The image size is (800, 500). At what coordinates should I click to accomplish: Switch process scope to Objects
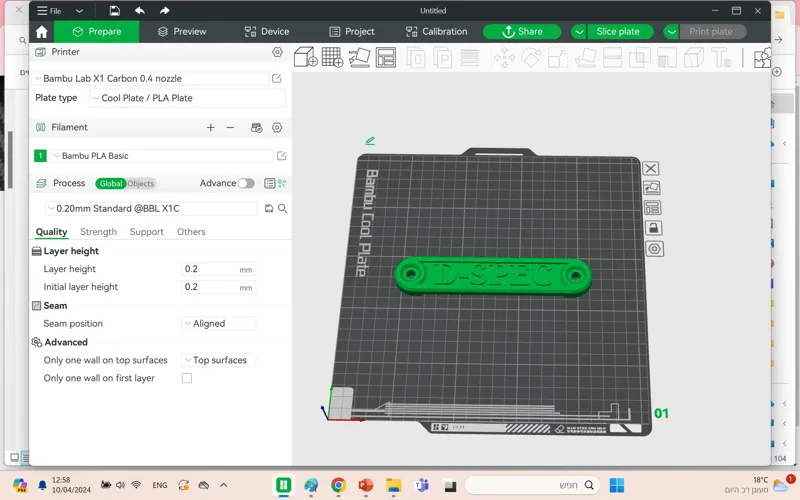(x=140, y=184)
